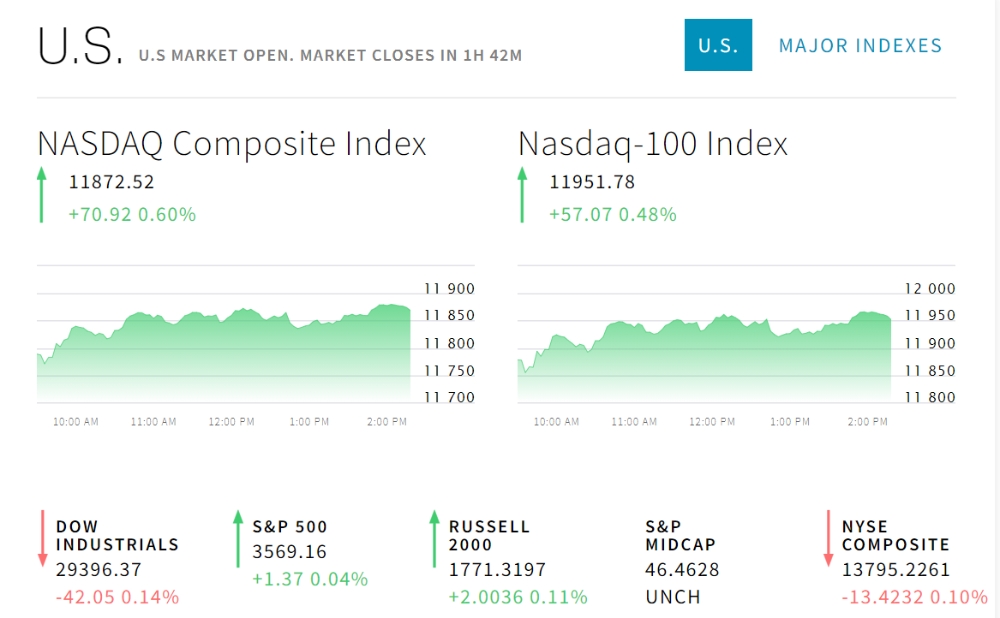Select the U.S. tab
1000x618 pixels.
(718, 45)
